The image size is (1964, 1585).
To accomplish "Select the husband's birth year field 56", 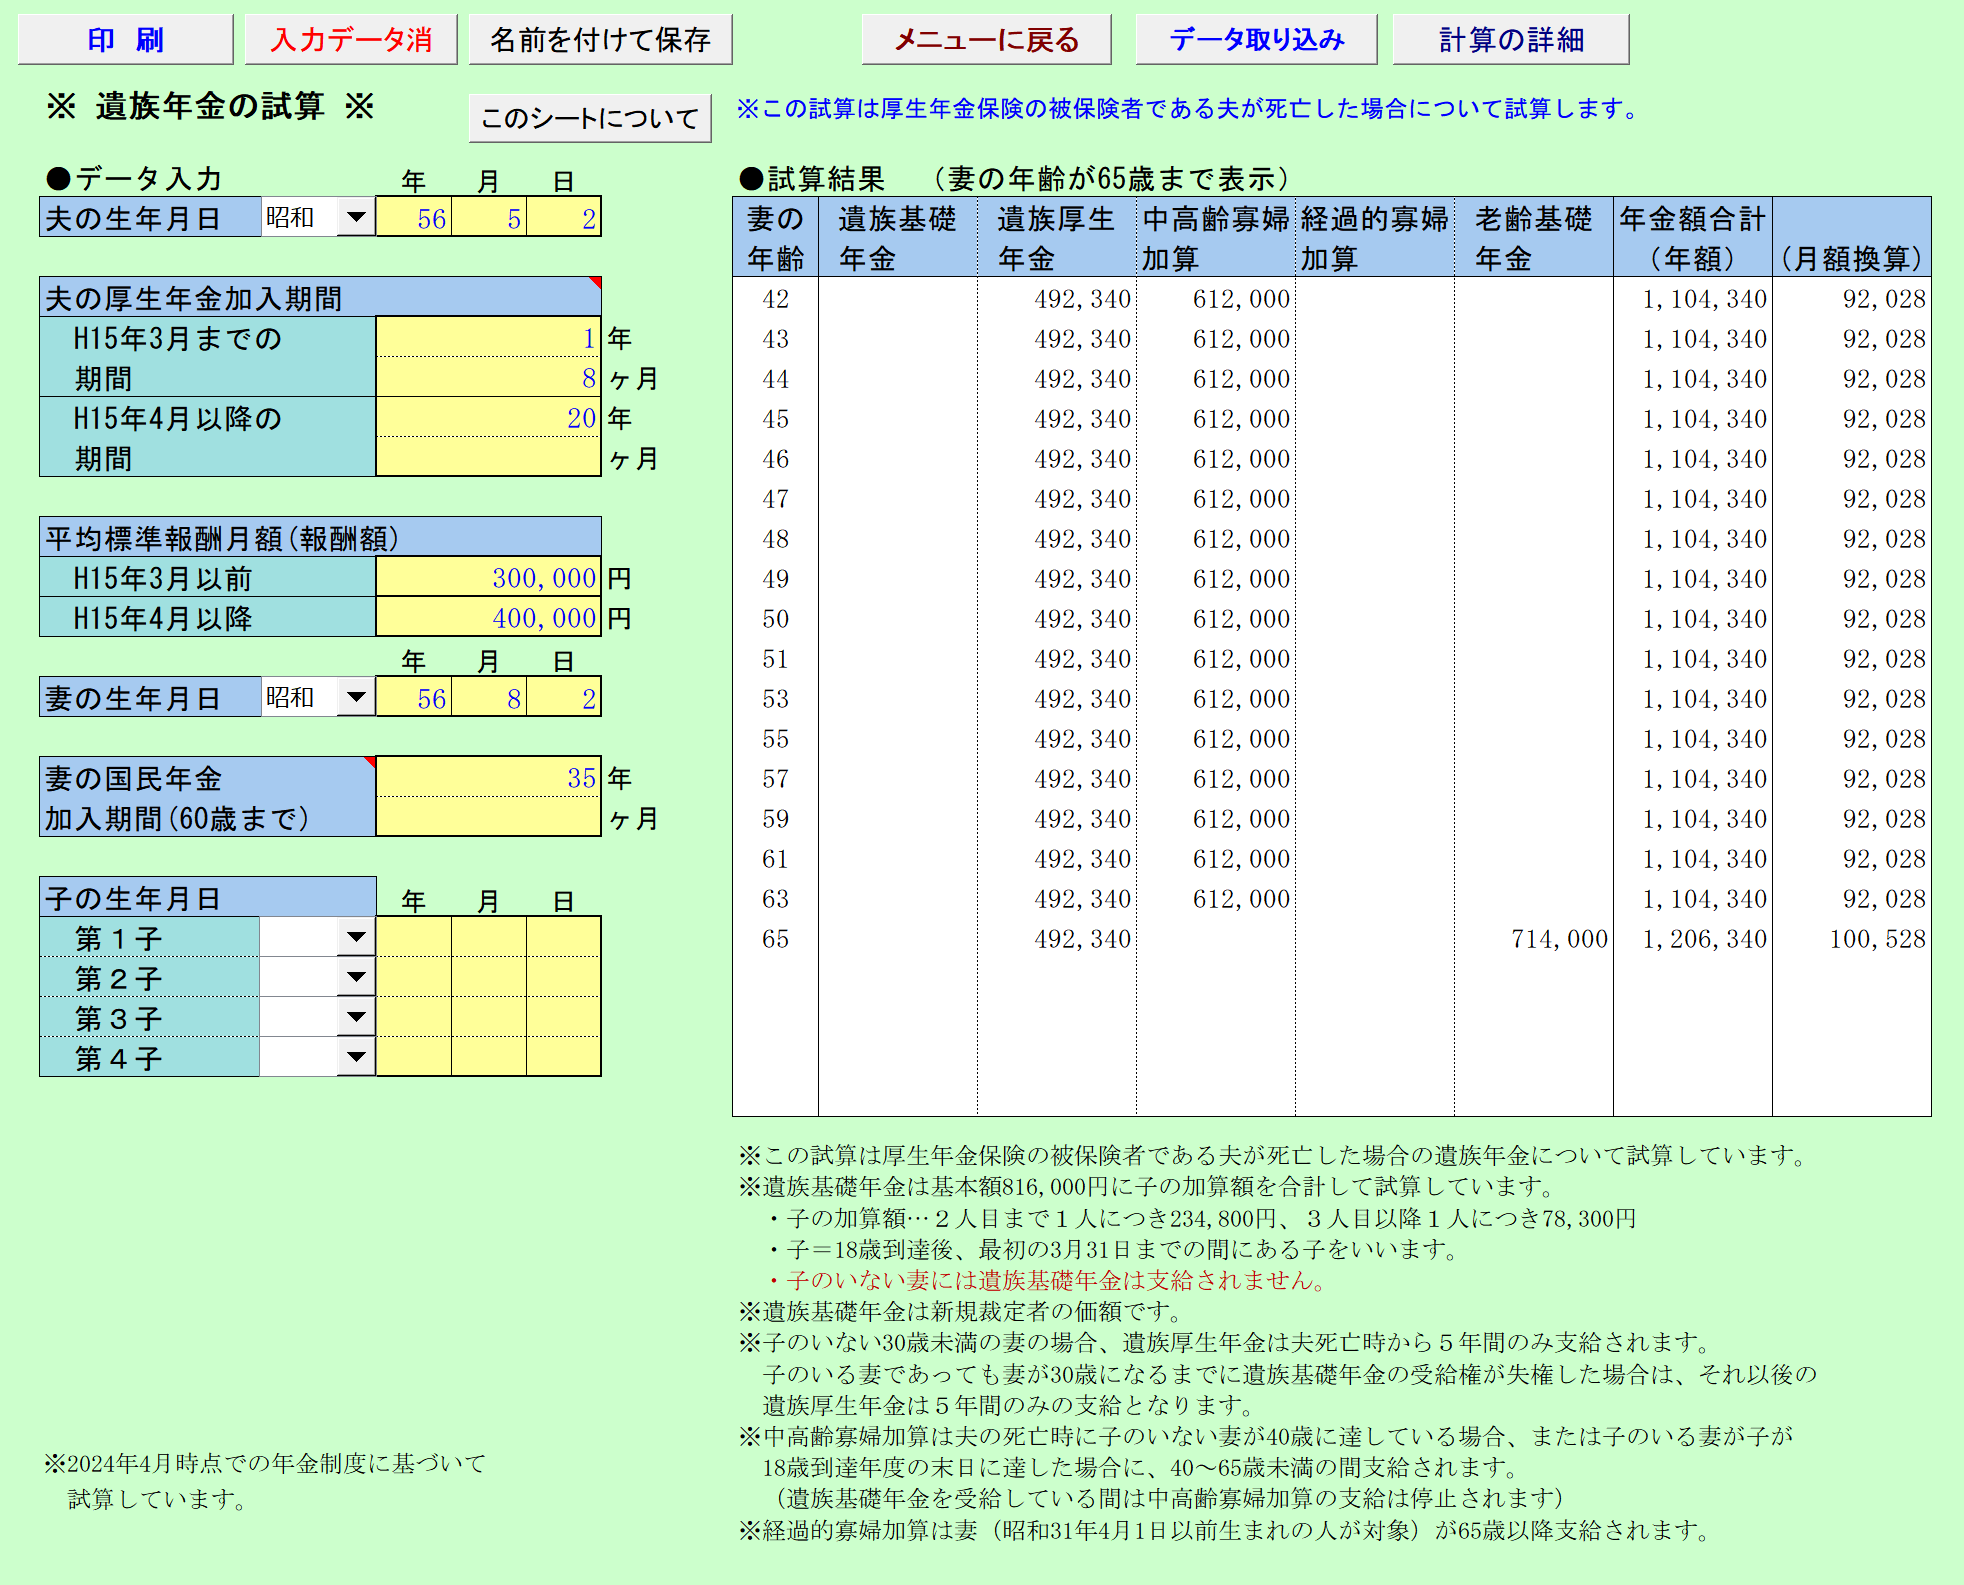I will [414, 217].
